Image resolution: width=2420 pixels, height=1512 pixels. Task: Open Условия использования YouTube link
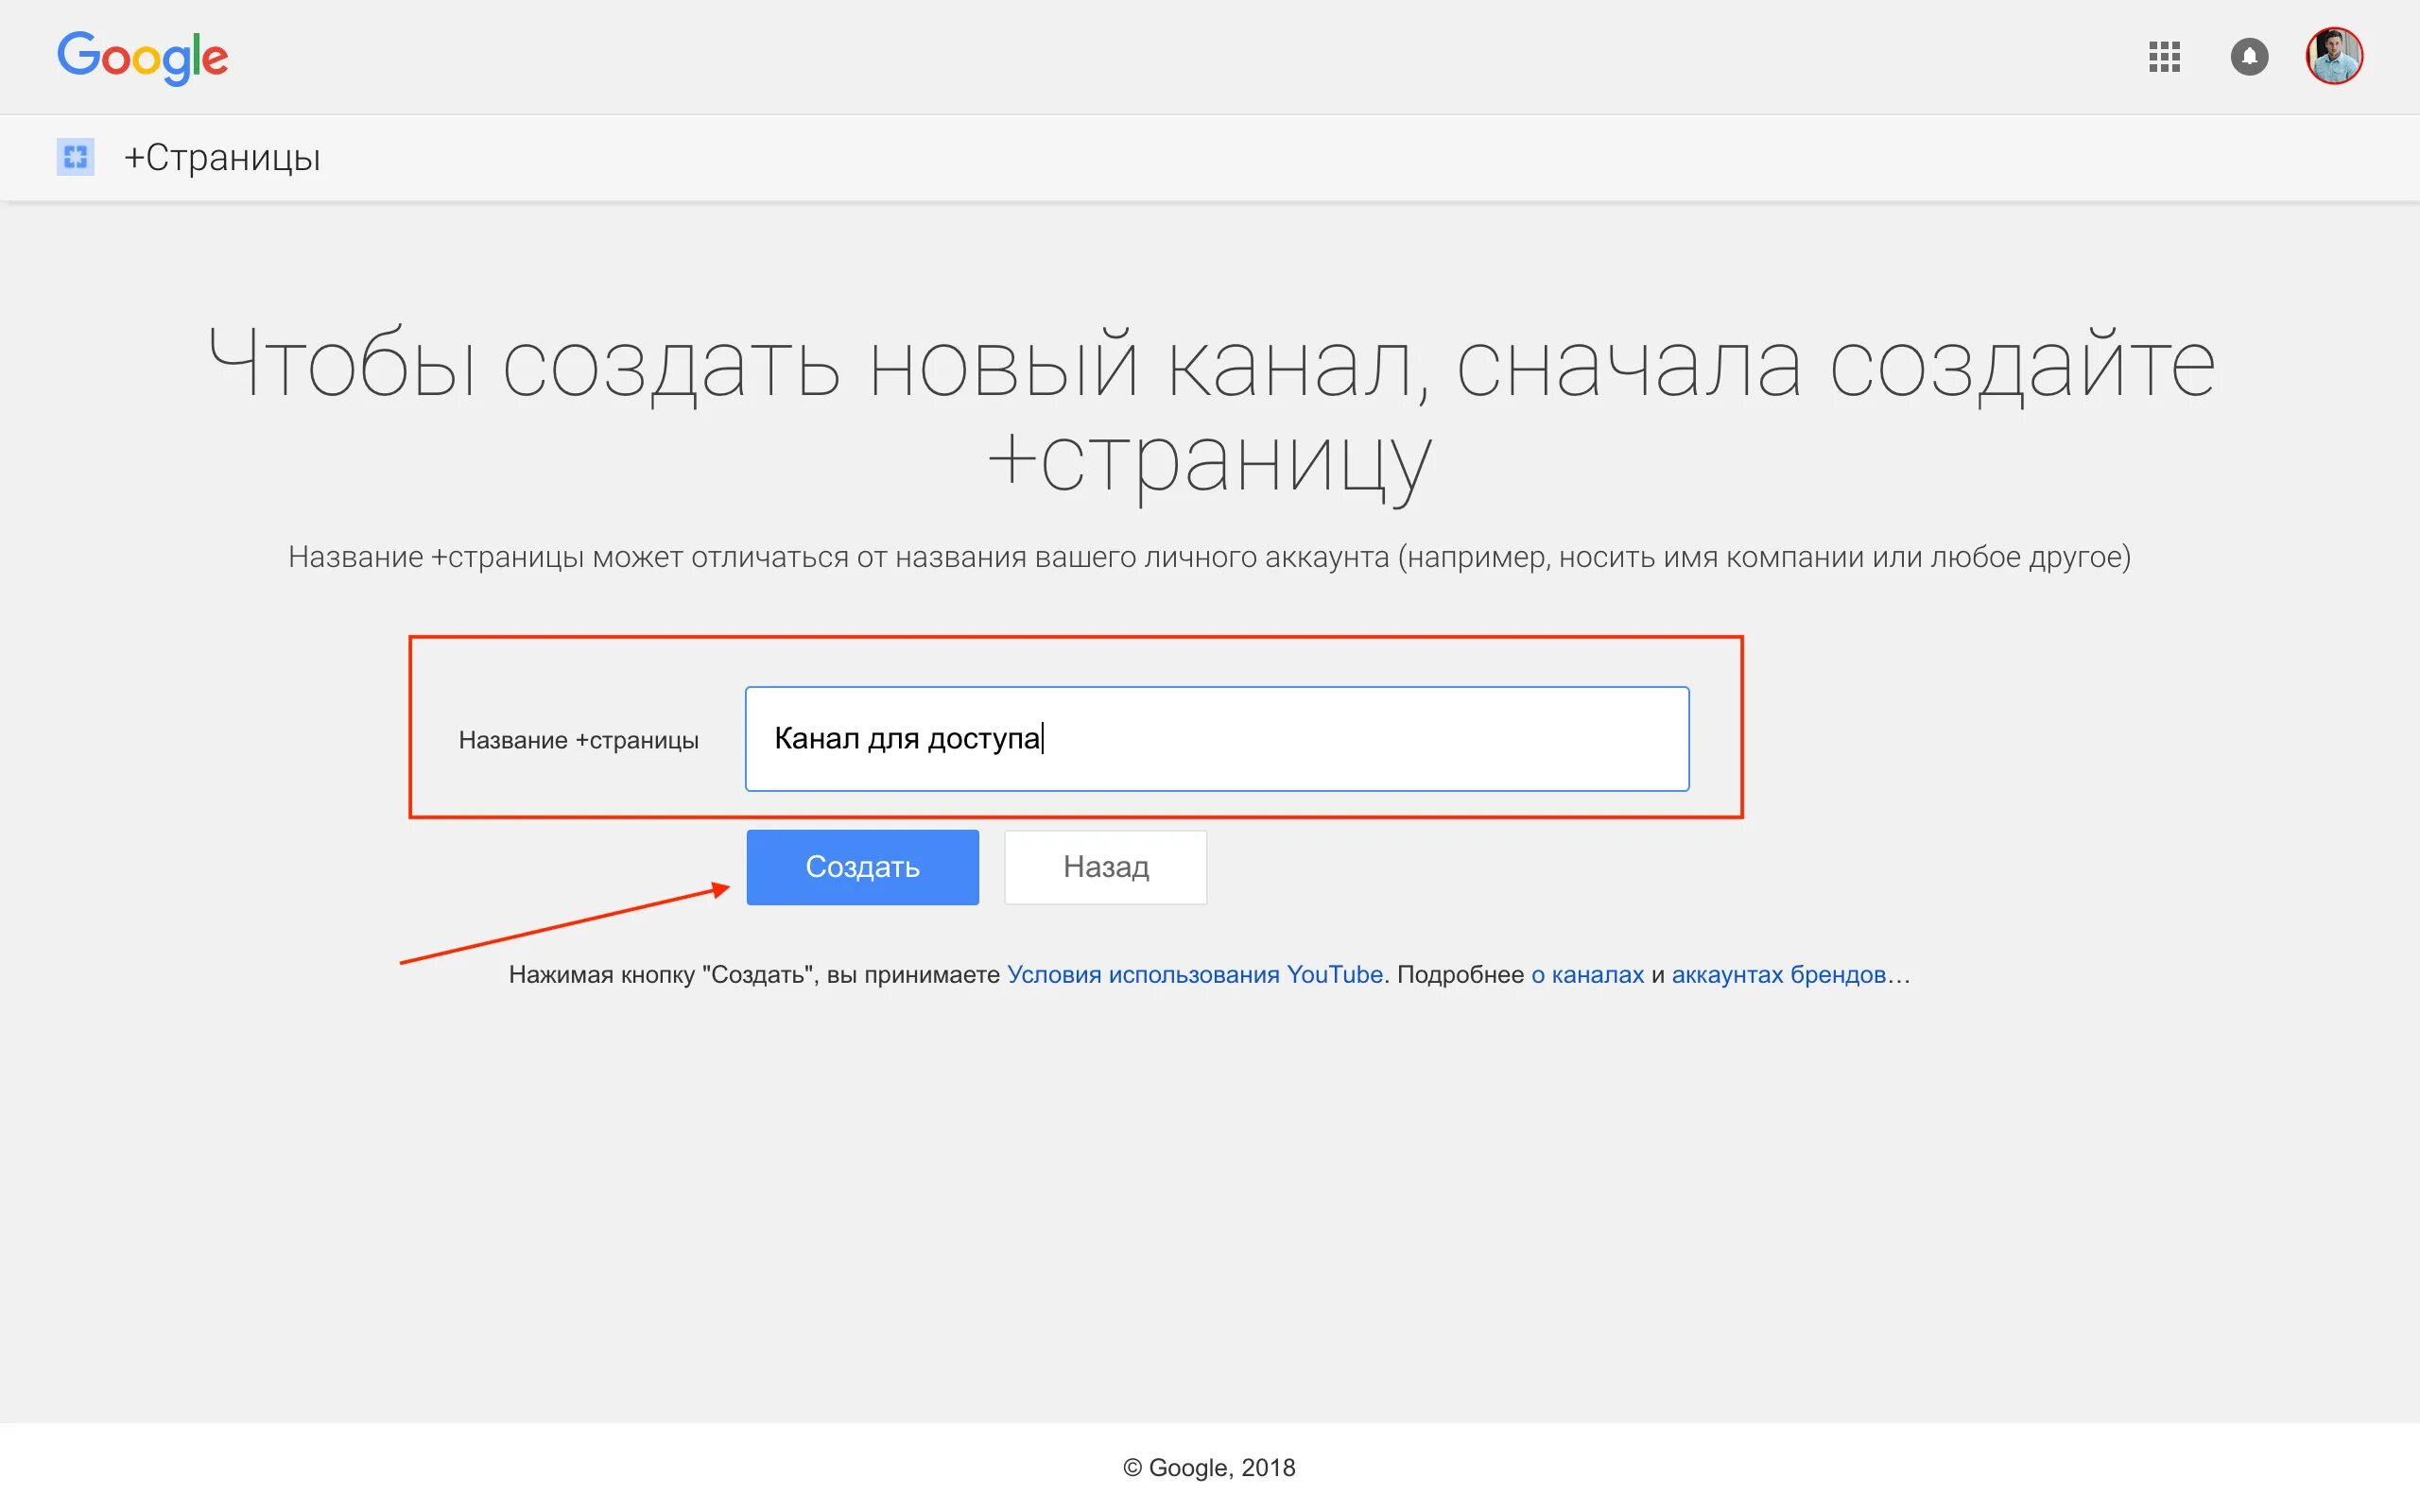pos(1194,974)
